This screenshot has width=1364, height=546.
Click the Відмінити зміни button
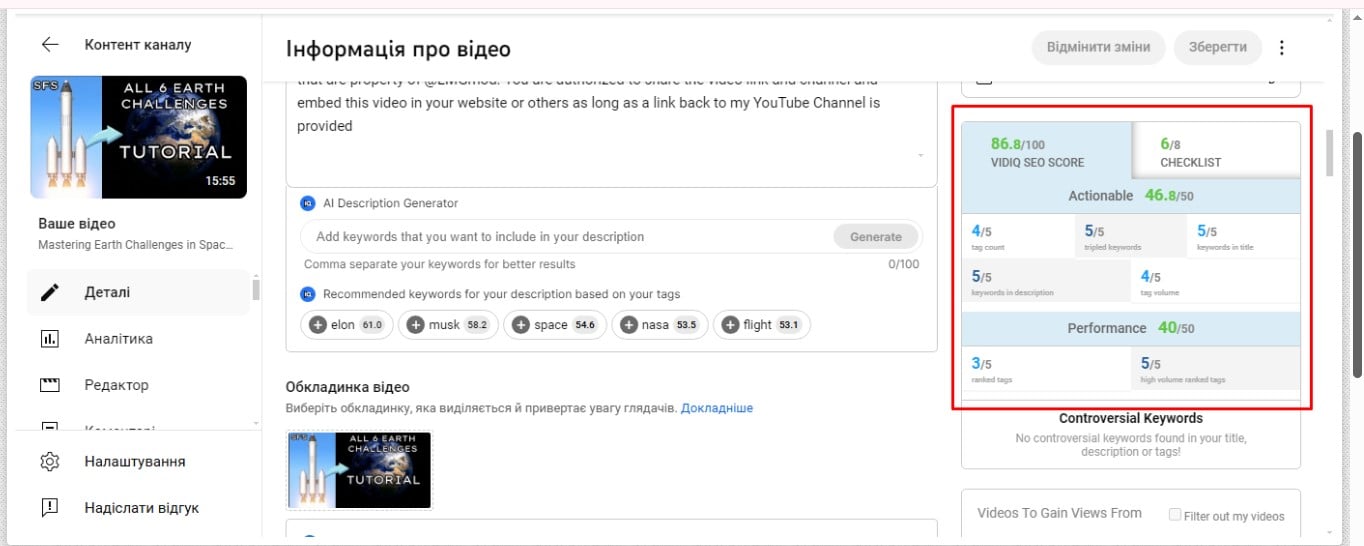(1098, 47)
